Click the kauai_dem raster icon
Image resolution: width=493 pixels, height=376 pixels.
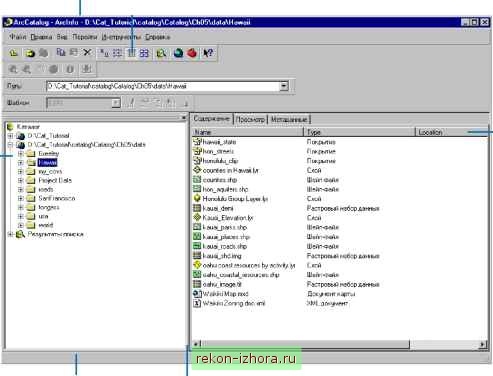197,208
